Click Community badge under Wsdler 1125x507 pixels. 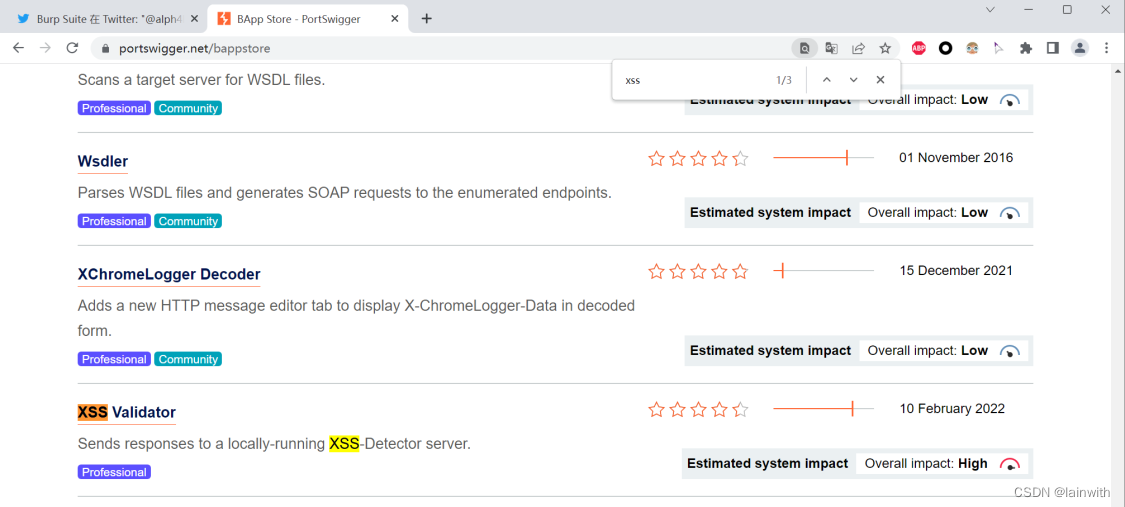tap(188, 222)
